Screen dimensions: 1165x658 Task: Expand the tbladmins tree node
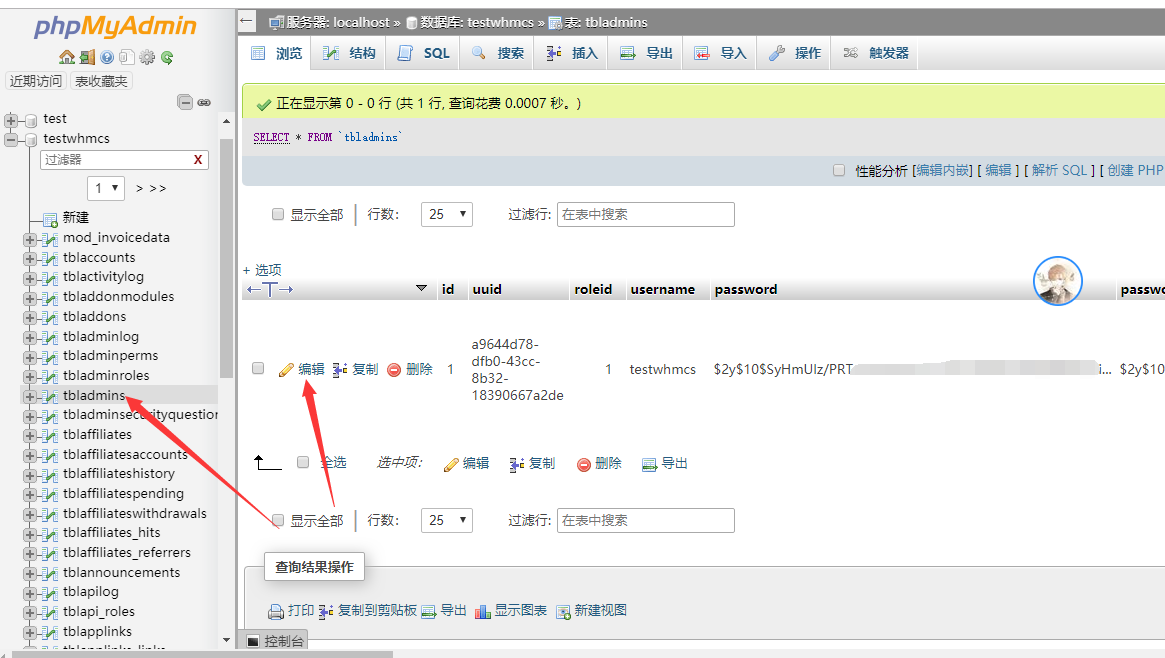pos(30,397)
